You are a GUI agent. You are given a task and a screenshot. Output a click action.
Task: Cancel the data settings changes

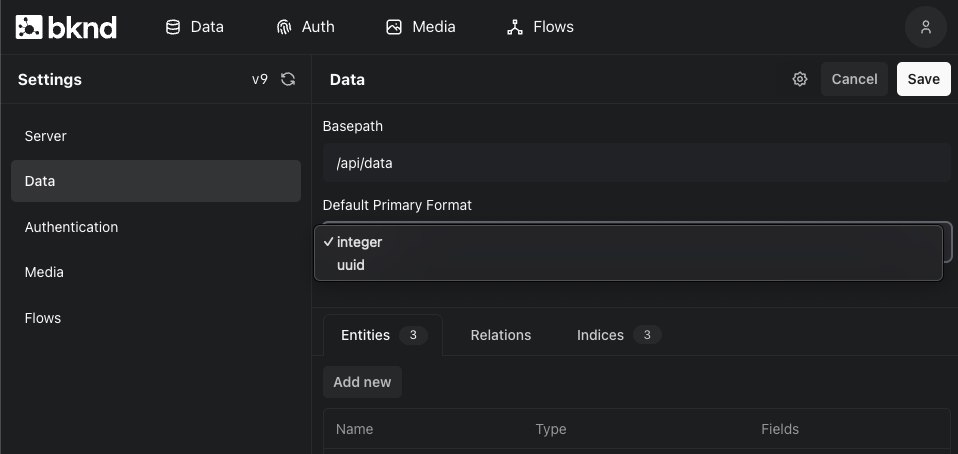(x=854, y=79)
